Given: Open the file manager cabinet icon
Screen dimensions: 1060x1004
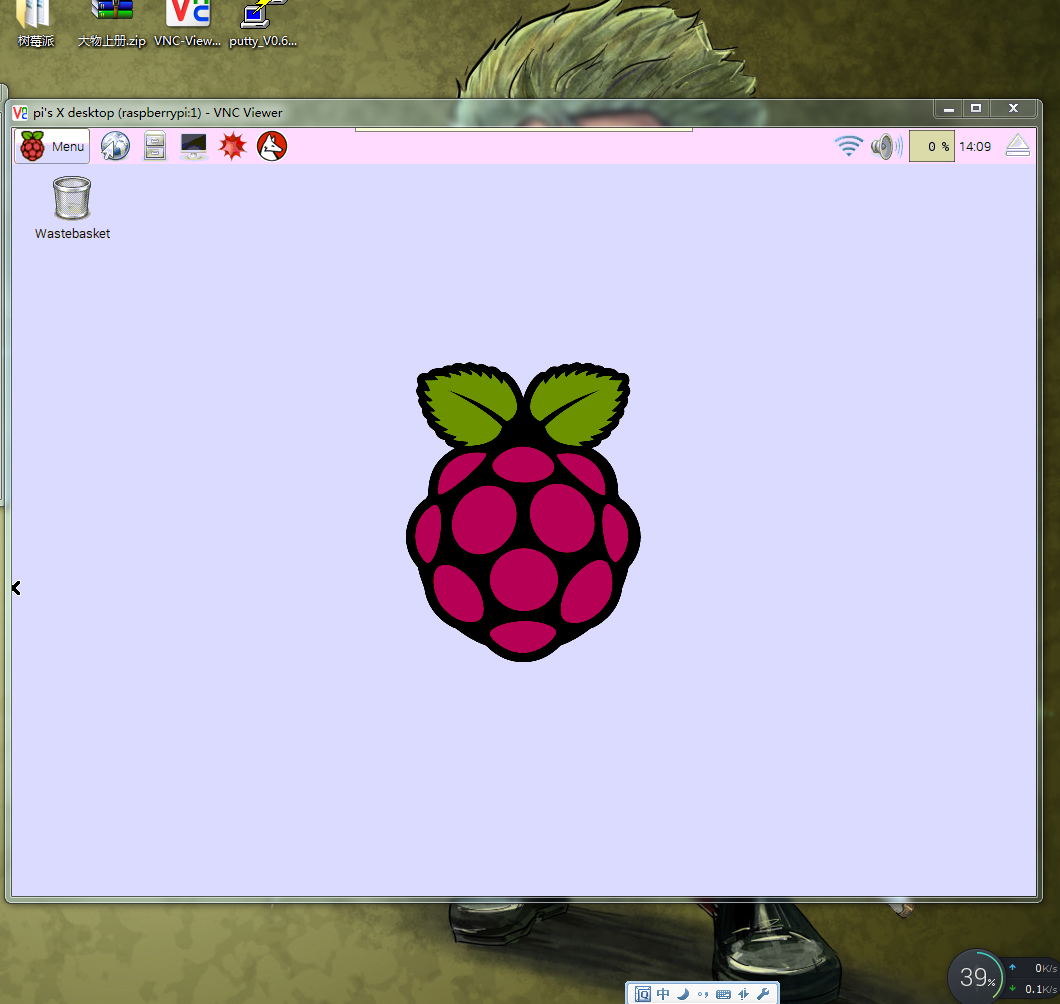Looking at the screenshot, I should click(155, 146).
